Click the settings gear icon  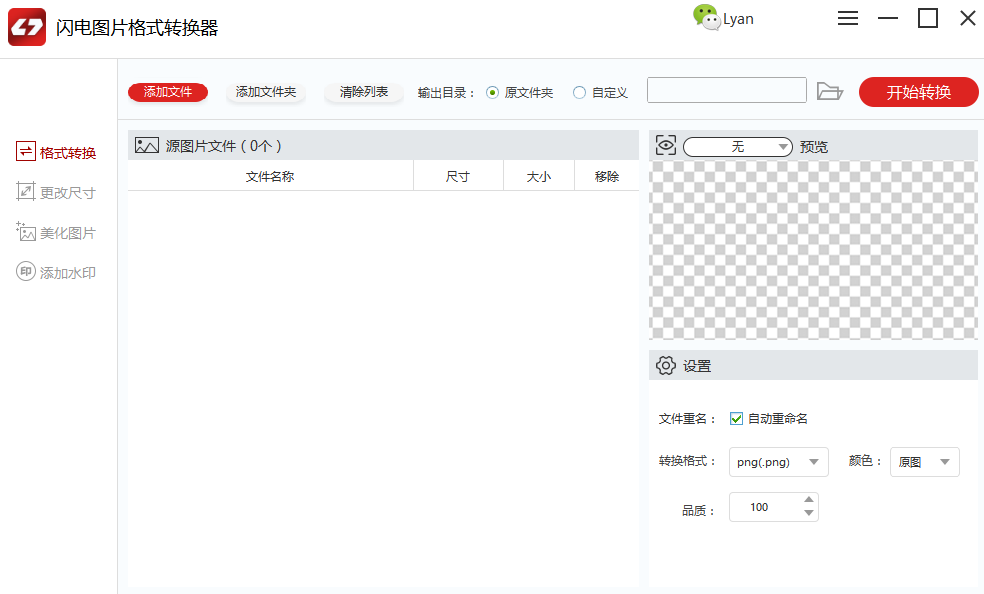pos(666,365)
